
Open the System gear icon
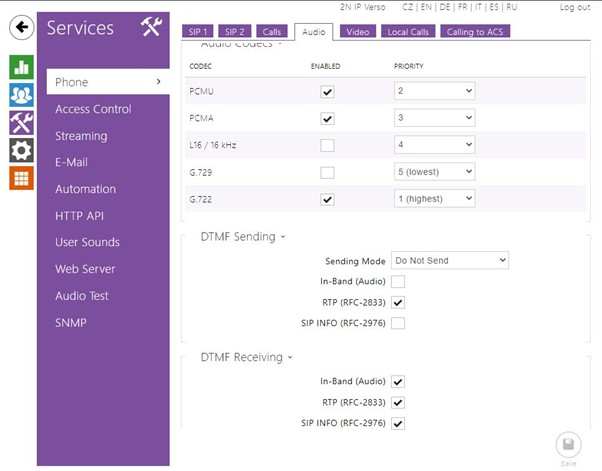(x=21, y=150)
